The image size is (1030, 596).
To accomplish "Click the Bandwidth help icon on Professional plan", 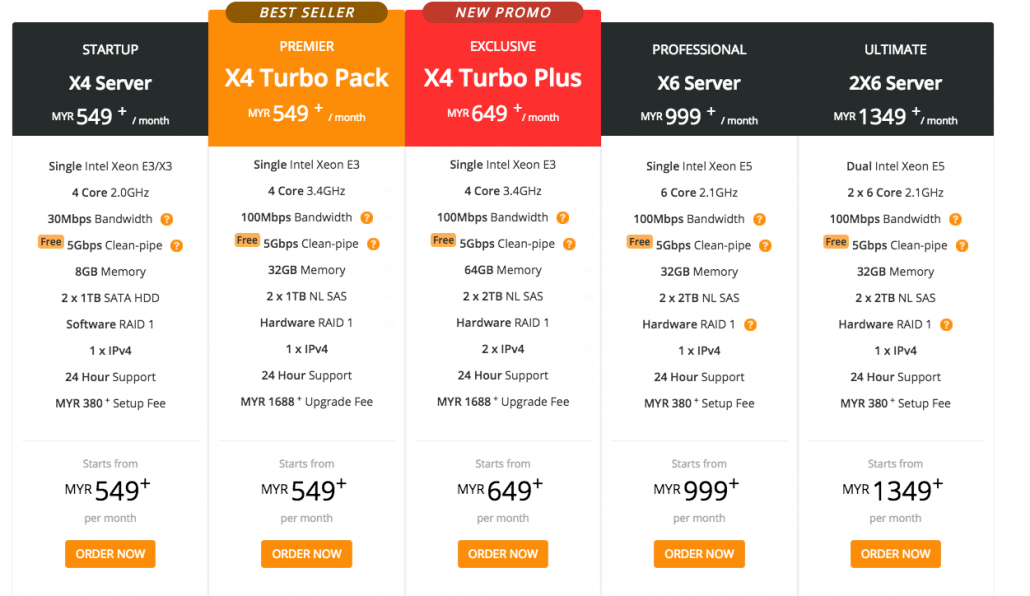I will (759, 218).
